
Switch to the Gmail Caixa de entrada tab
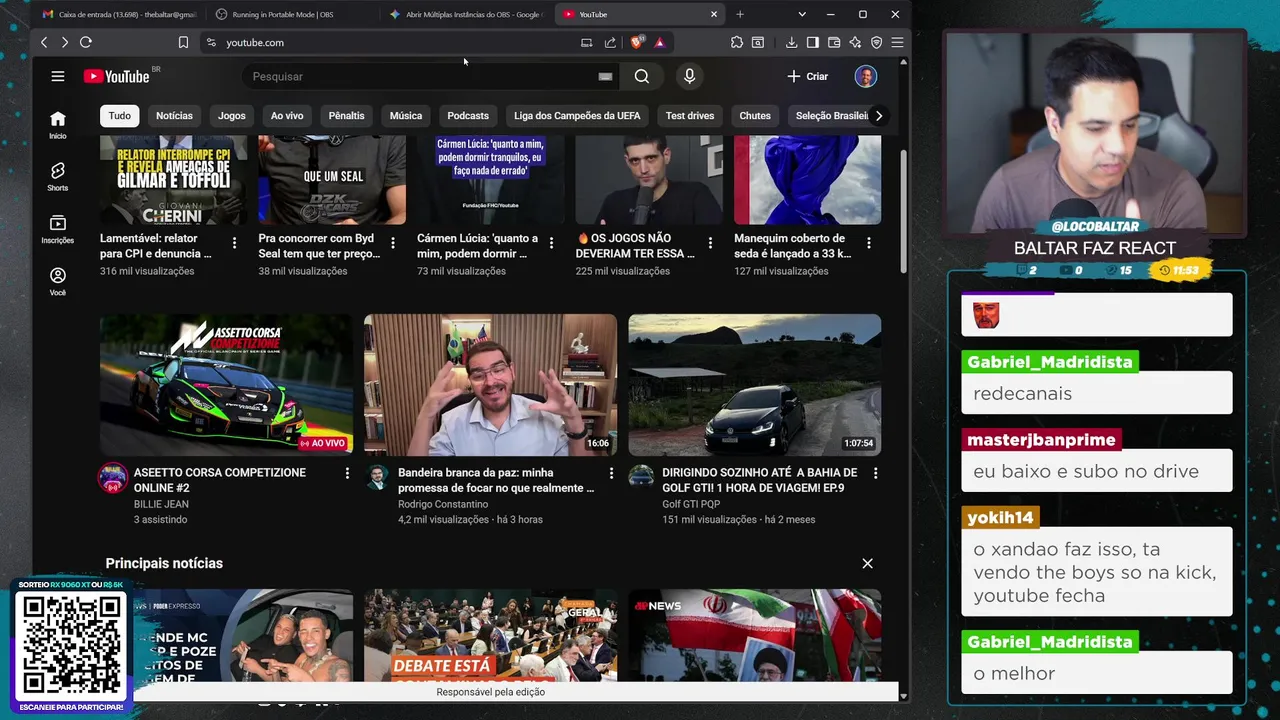tap(119, 14)
